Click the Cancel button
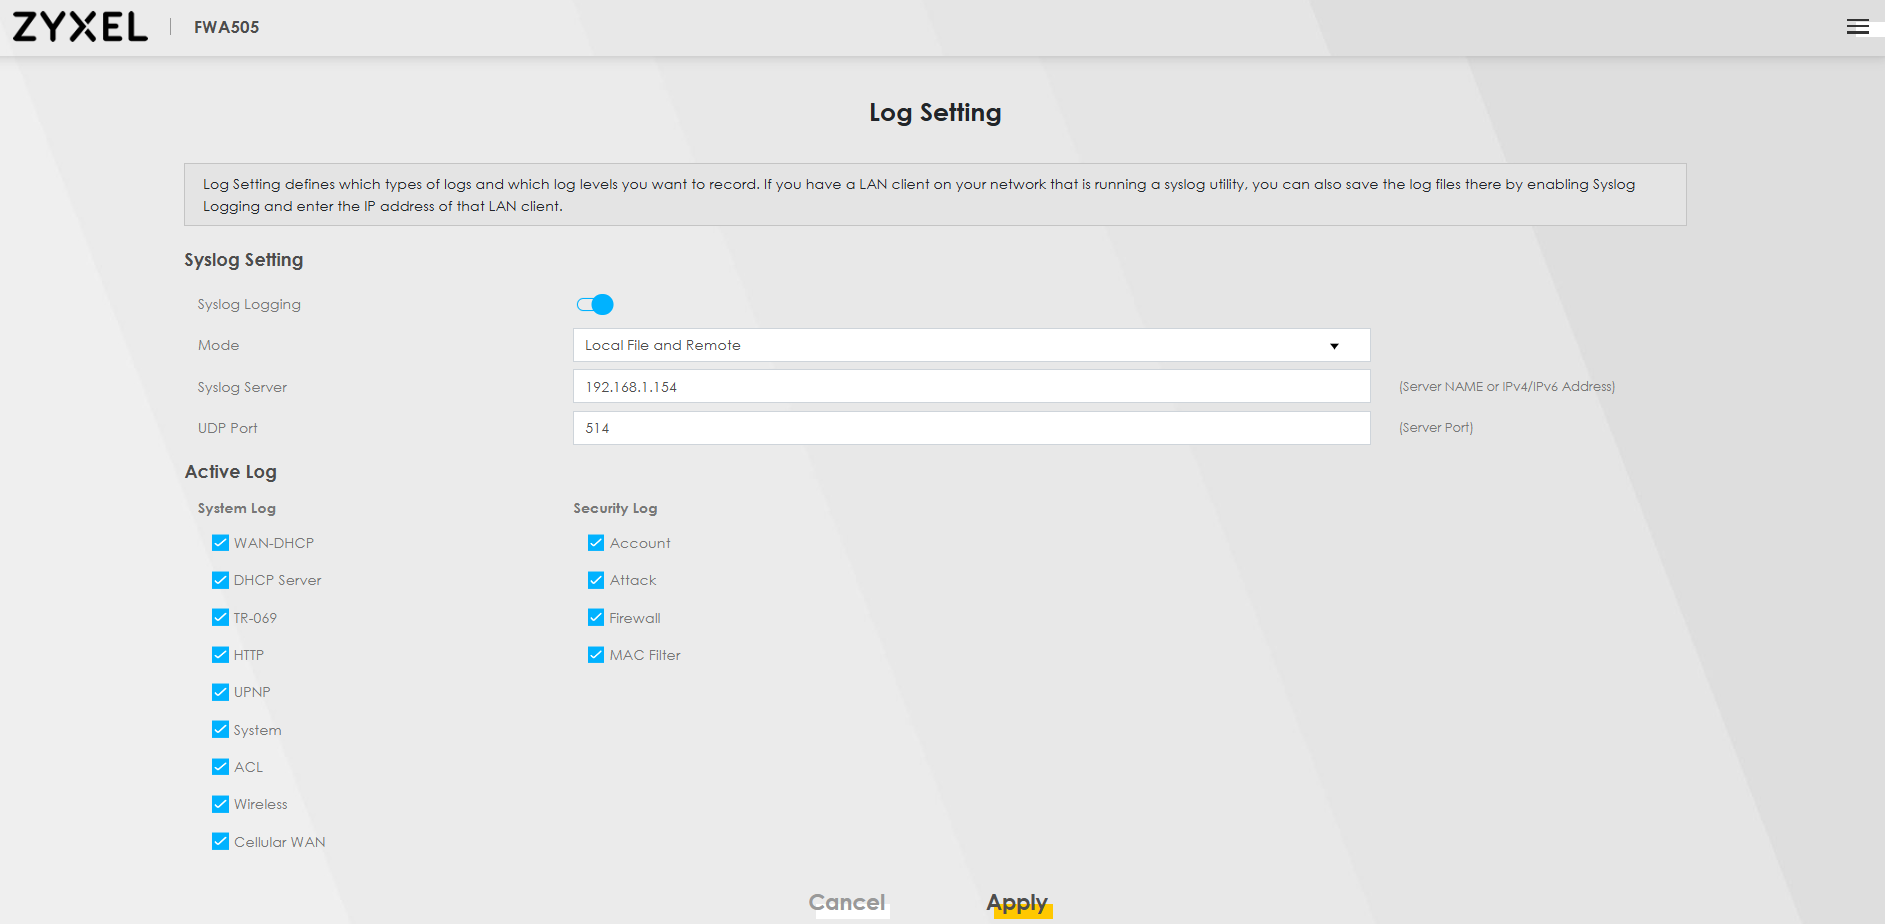1885x924 pixels. 847,902
